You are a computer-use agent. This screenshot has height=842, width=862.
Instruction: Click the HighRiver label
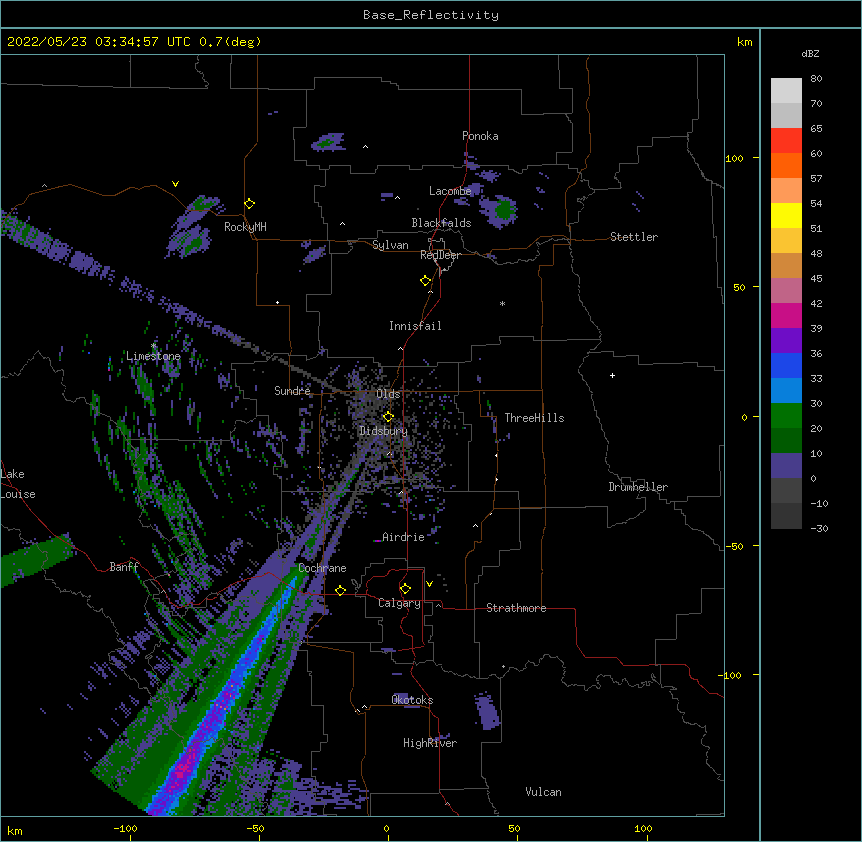click(x=430, y=743)
